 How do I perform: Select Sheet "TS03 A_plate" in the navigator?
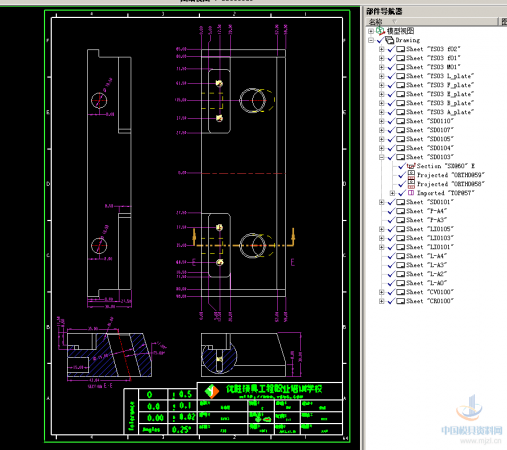coord(440,112)
